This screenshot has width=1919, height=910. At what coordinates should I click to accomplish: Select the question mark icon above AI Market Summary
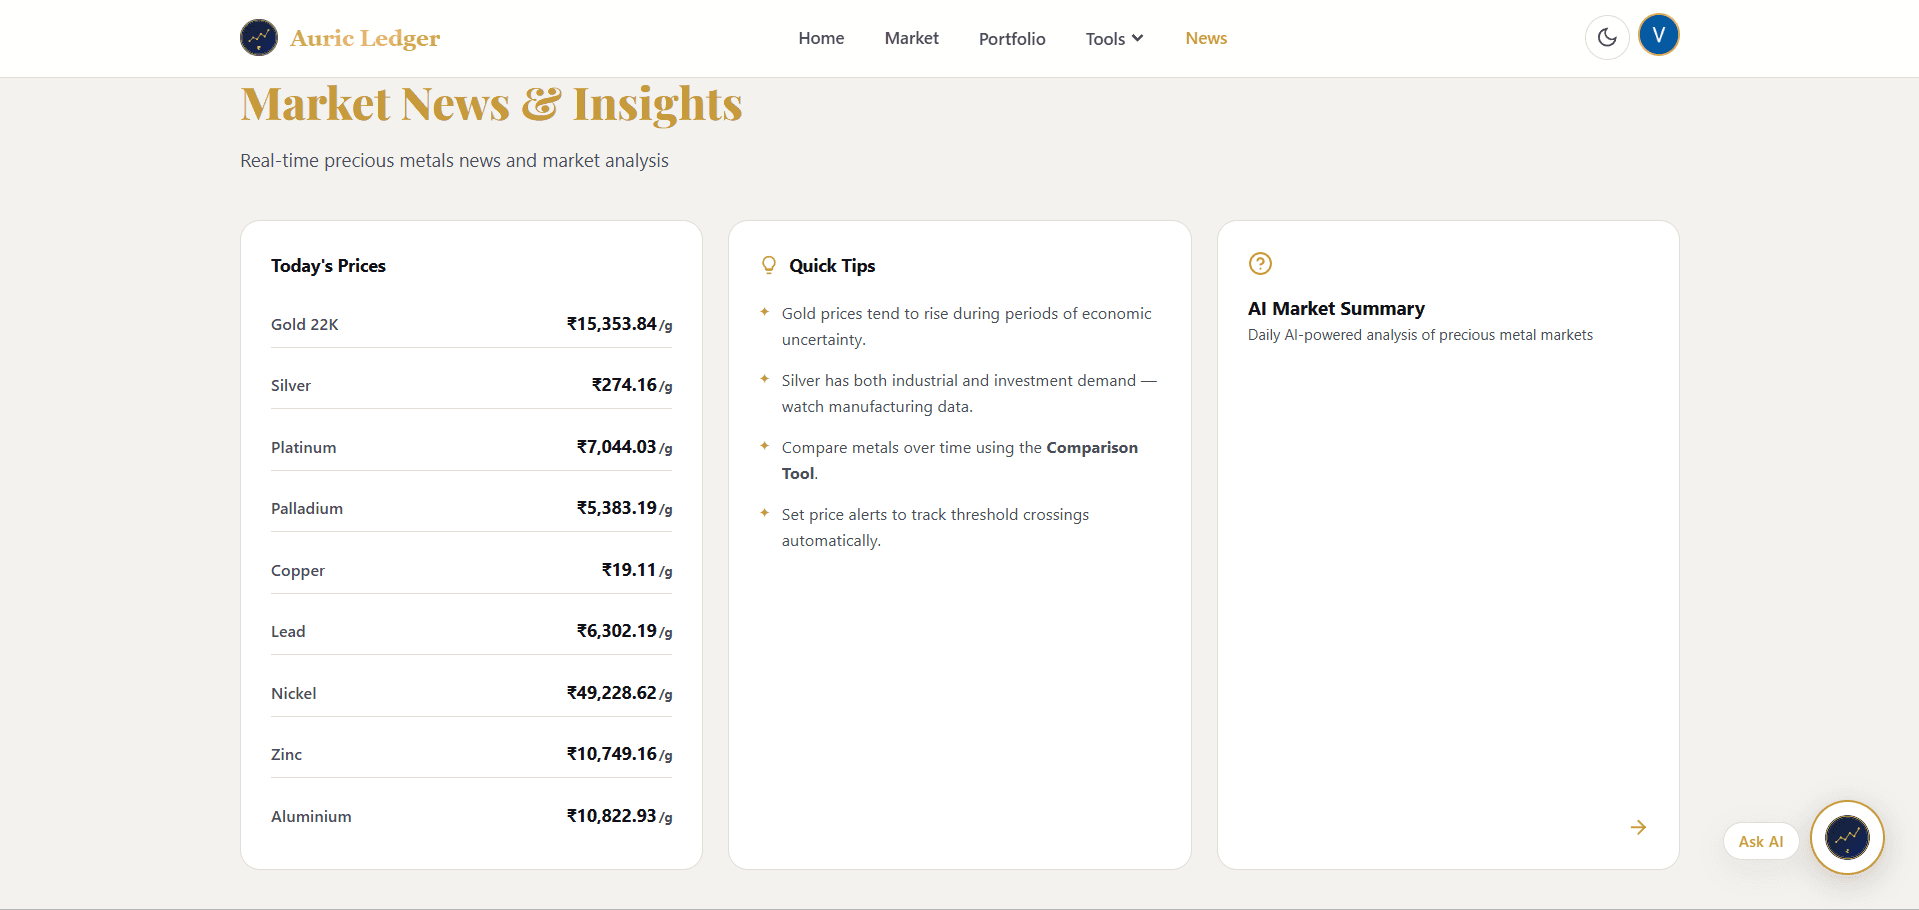coord(1260,263)
